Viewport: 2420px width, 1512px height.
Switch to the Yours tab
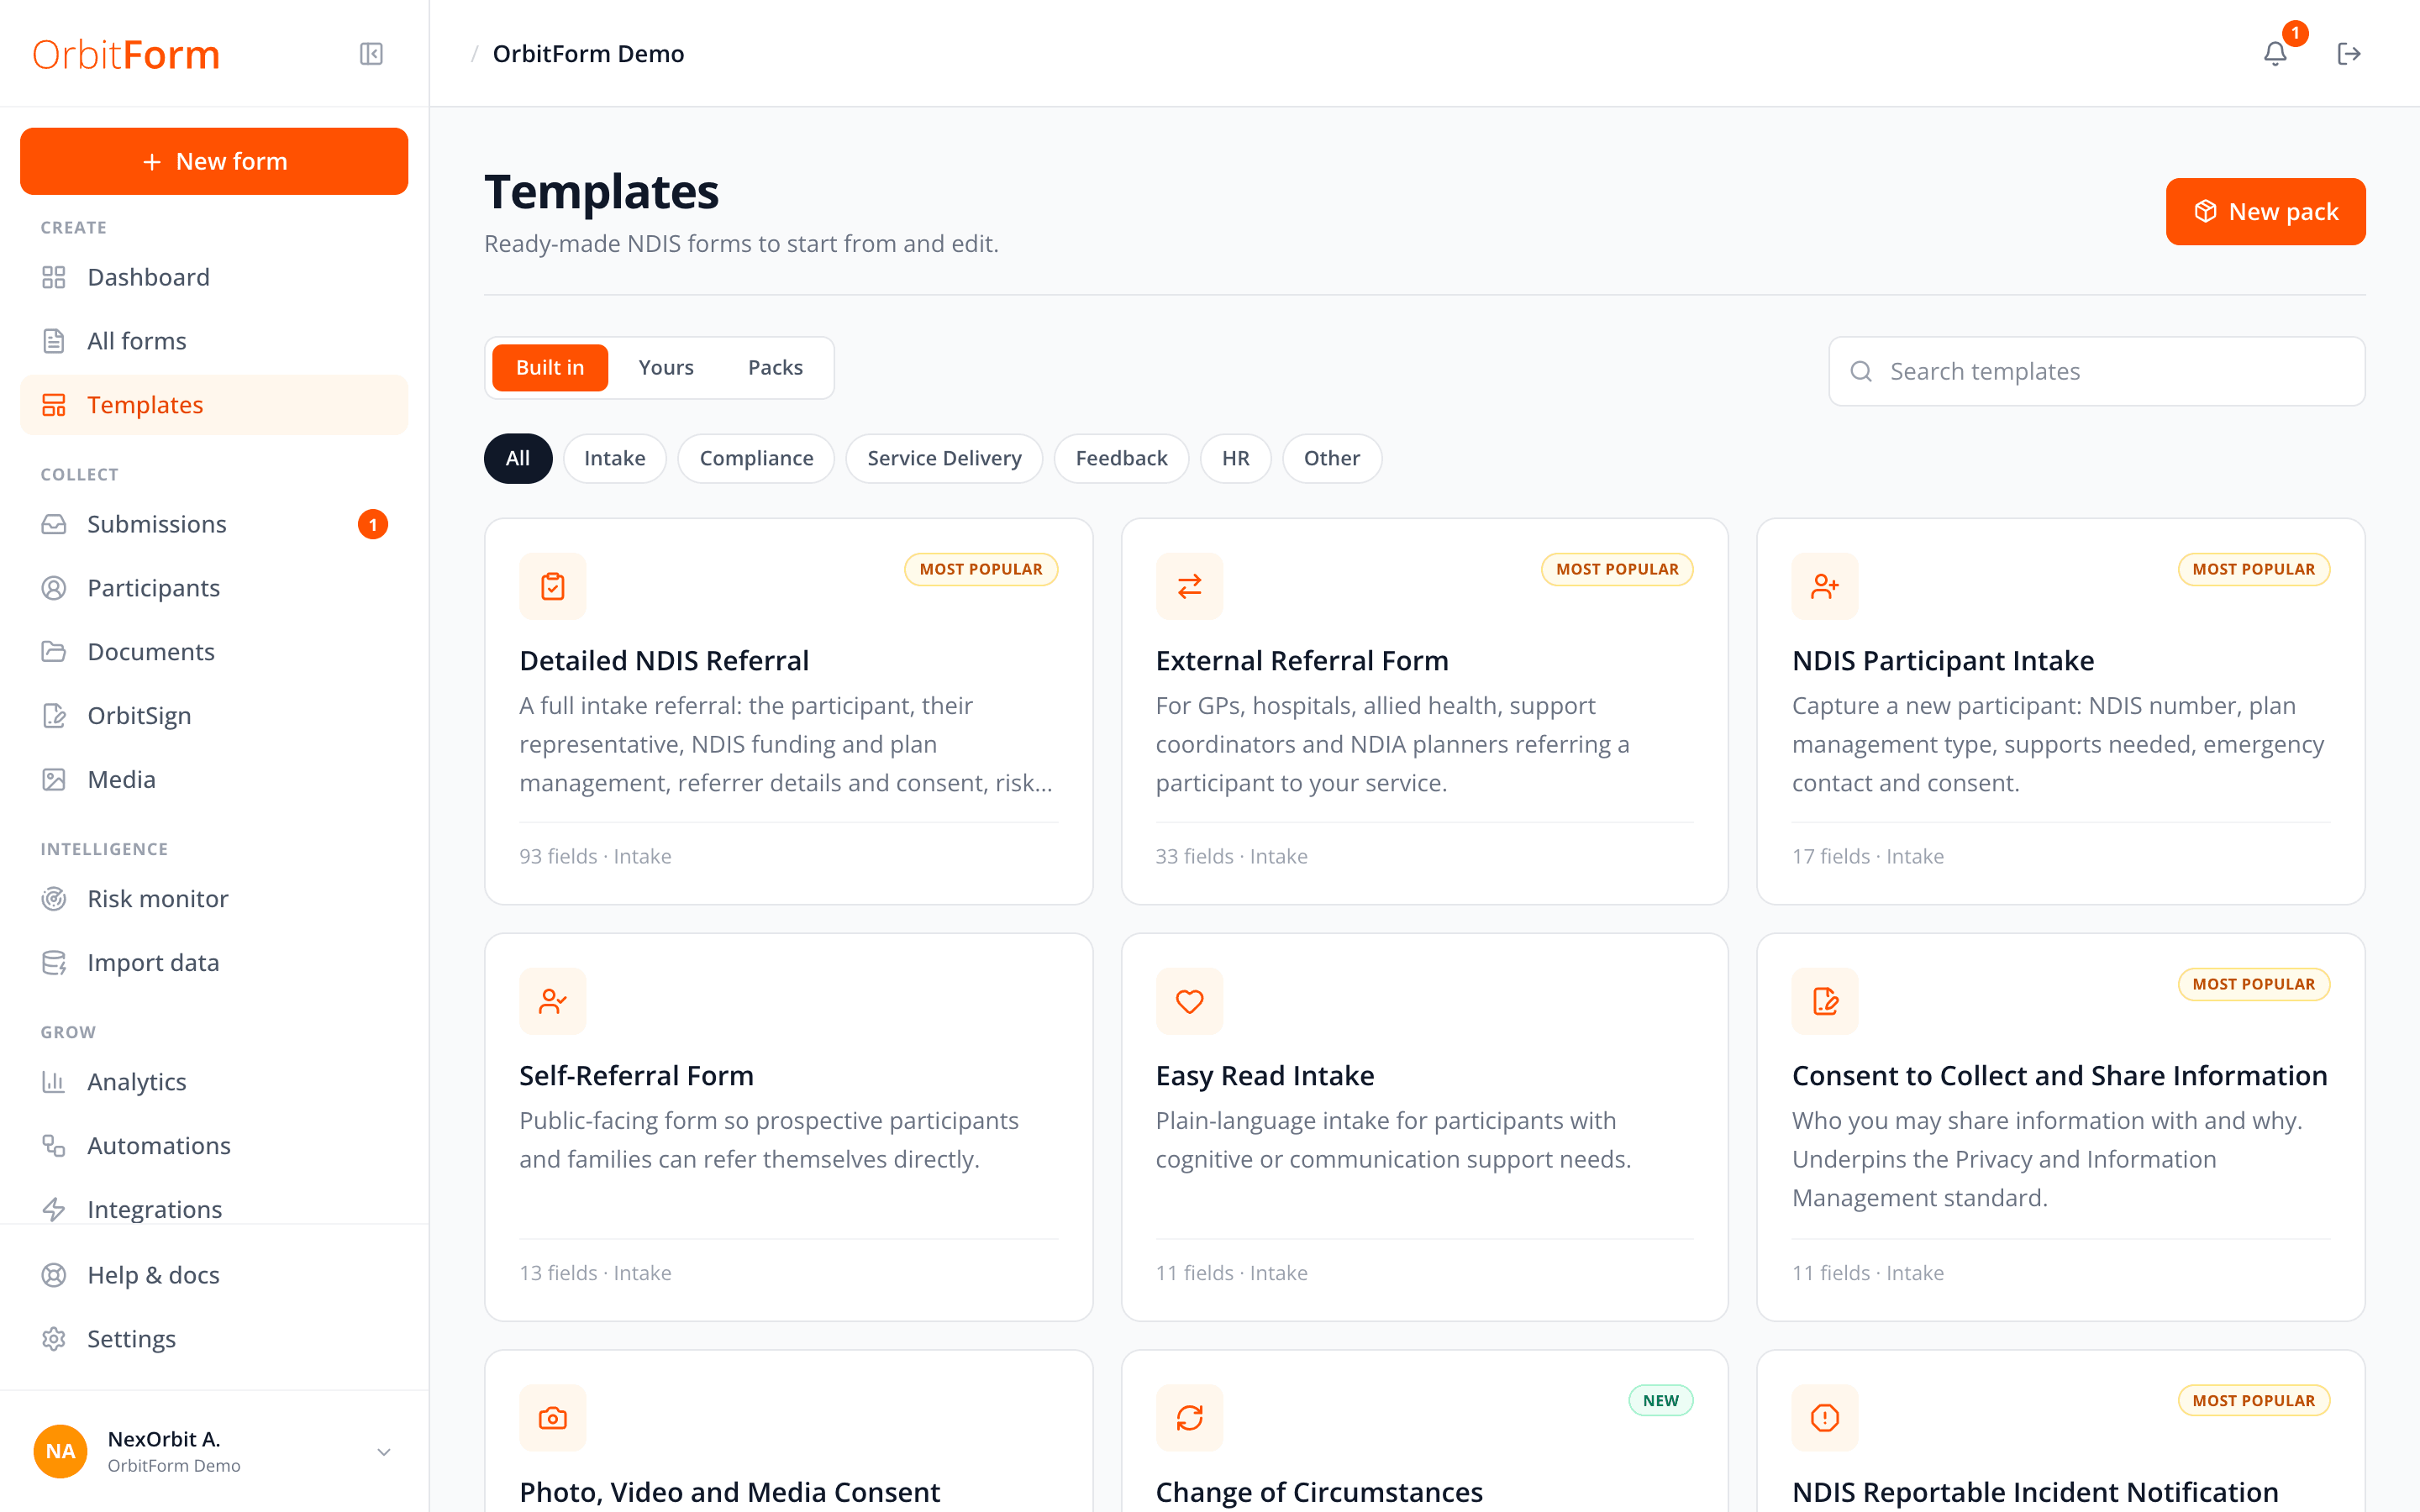(666, 368)
